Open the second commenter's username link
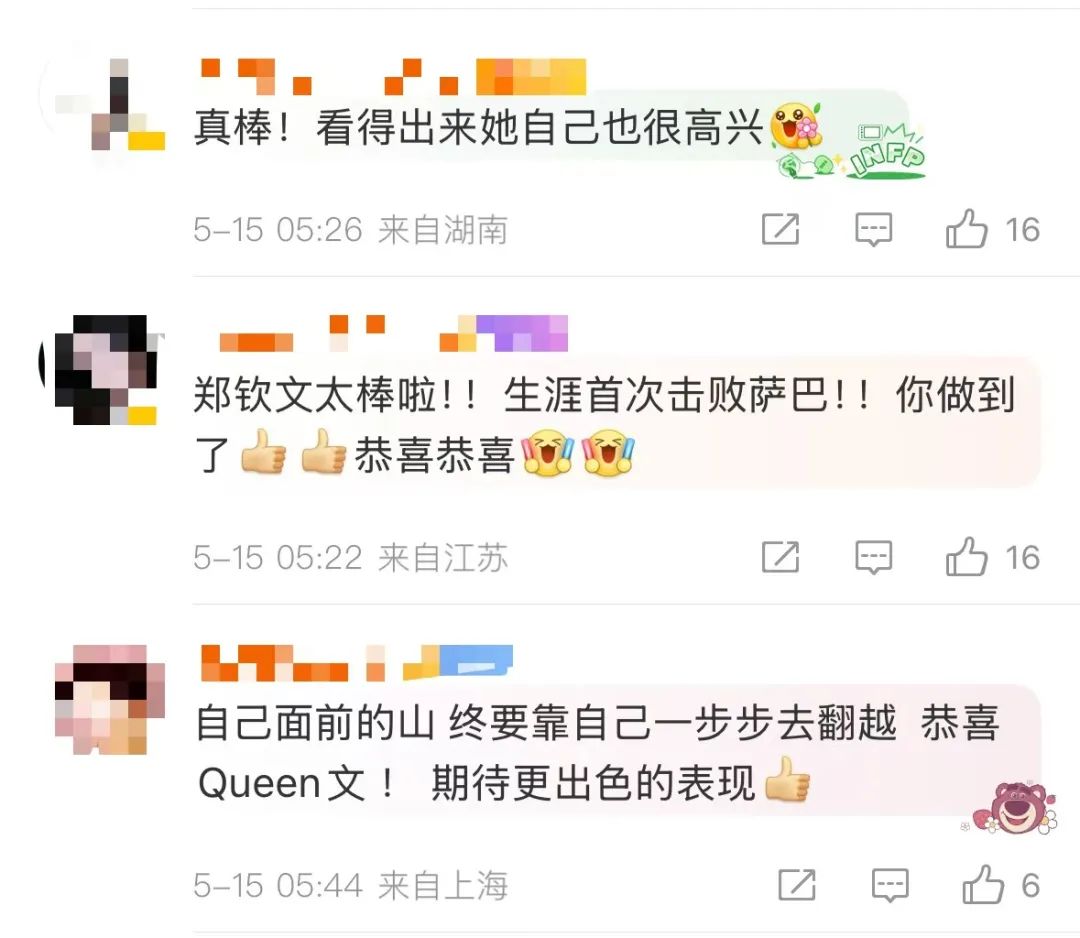The height and width of the screenshot is (938, 1080). point(393,333)
